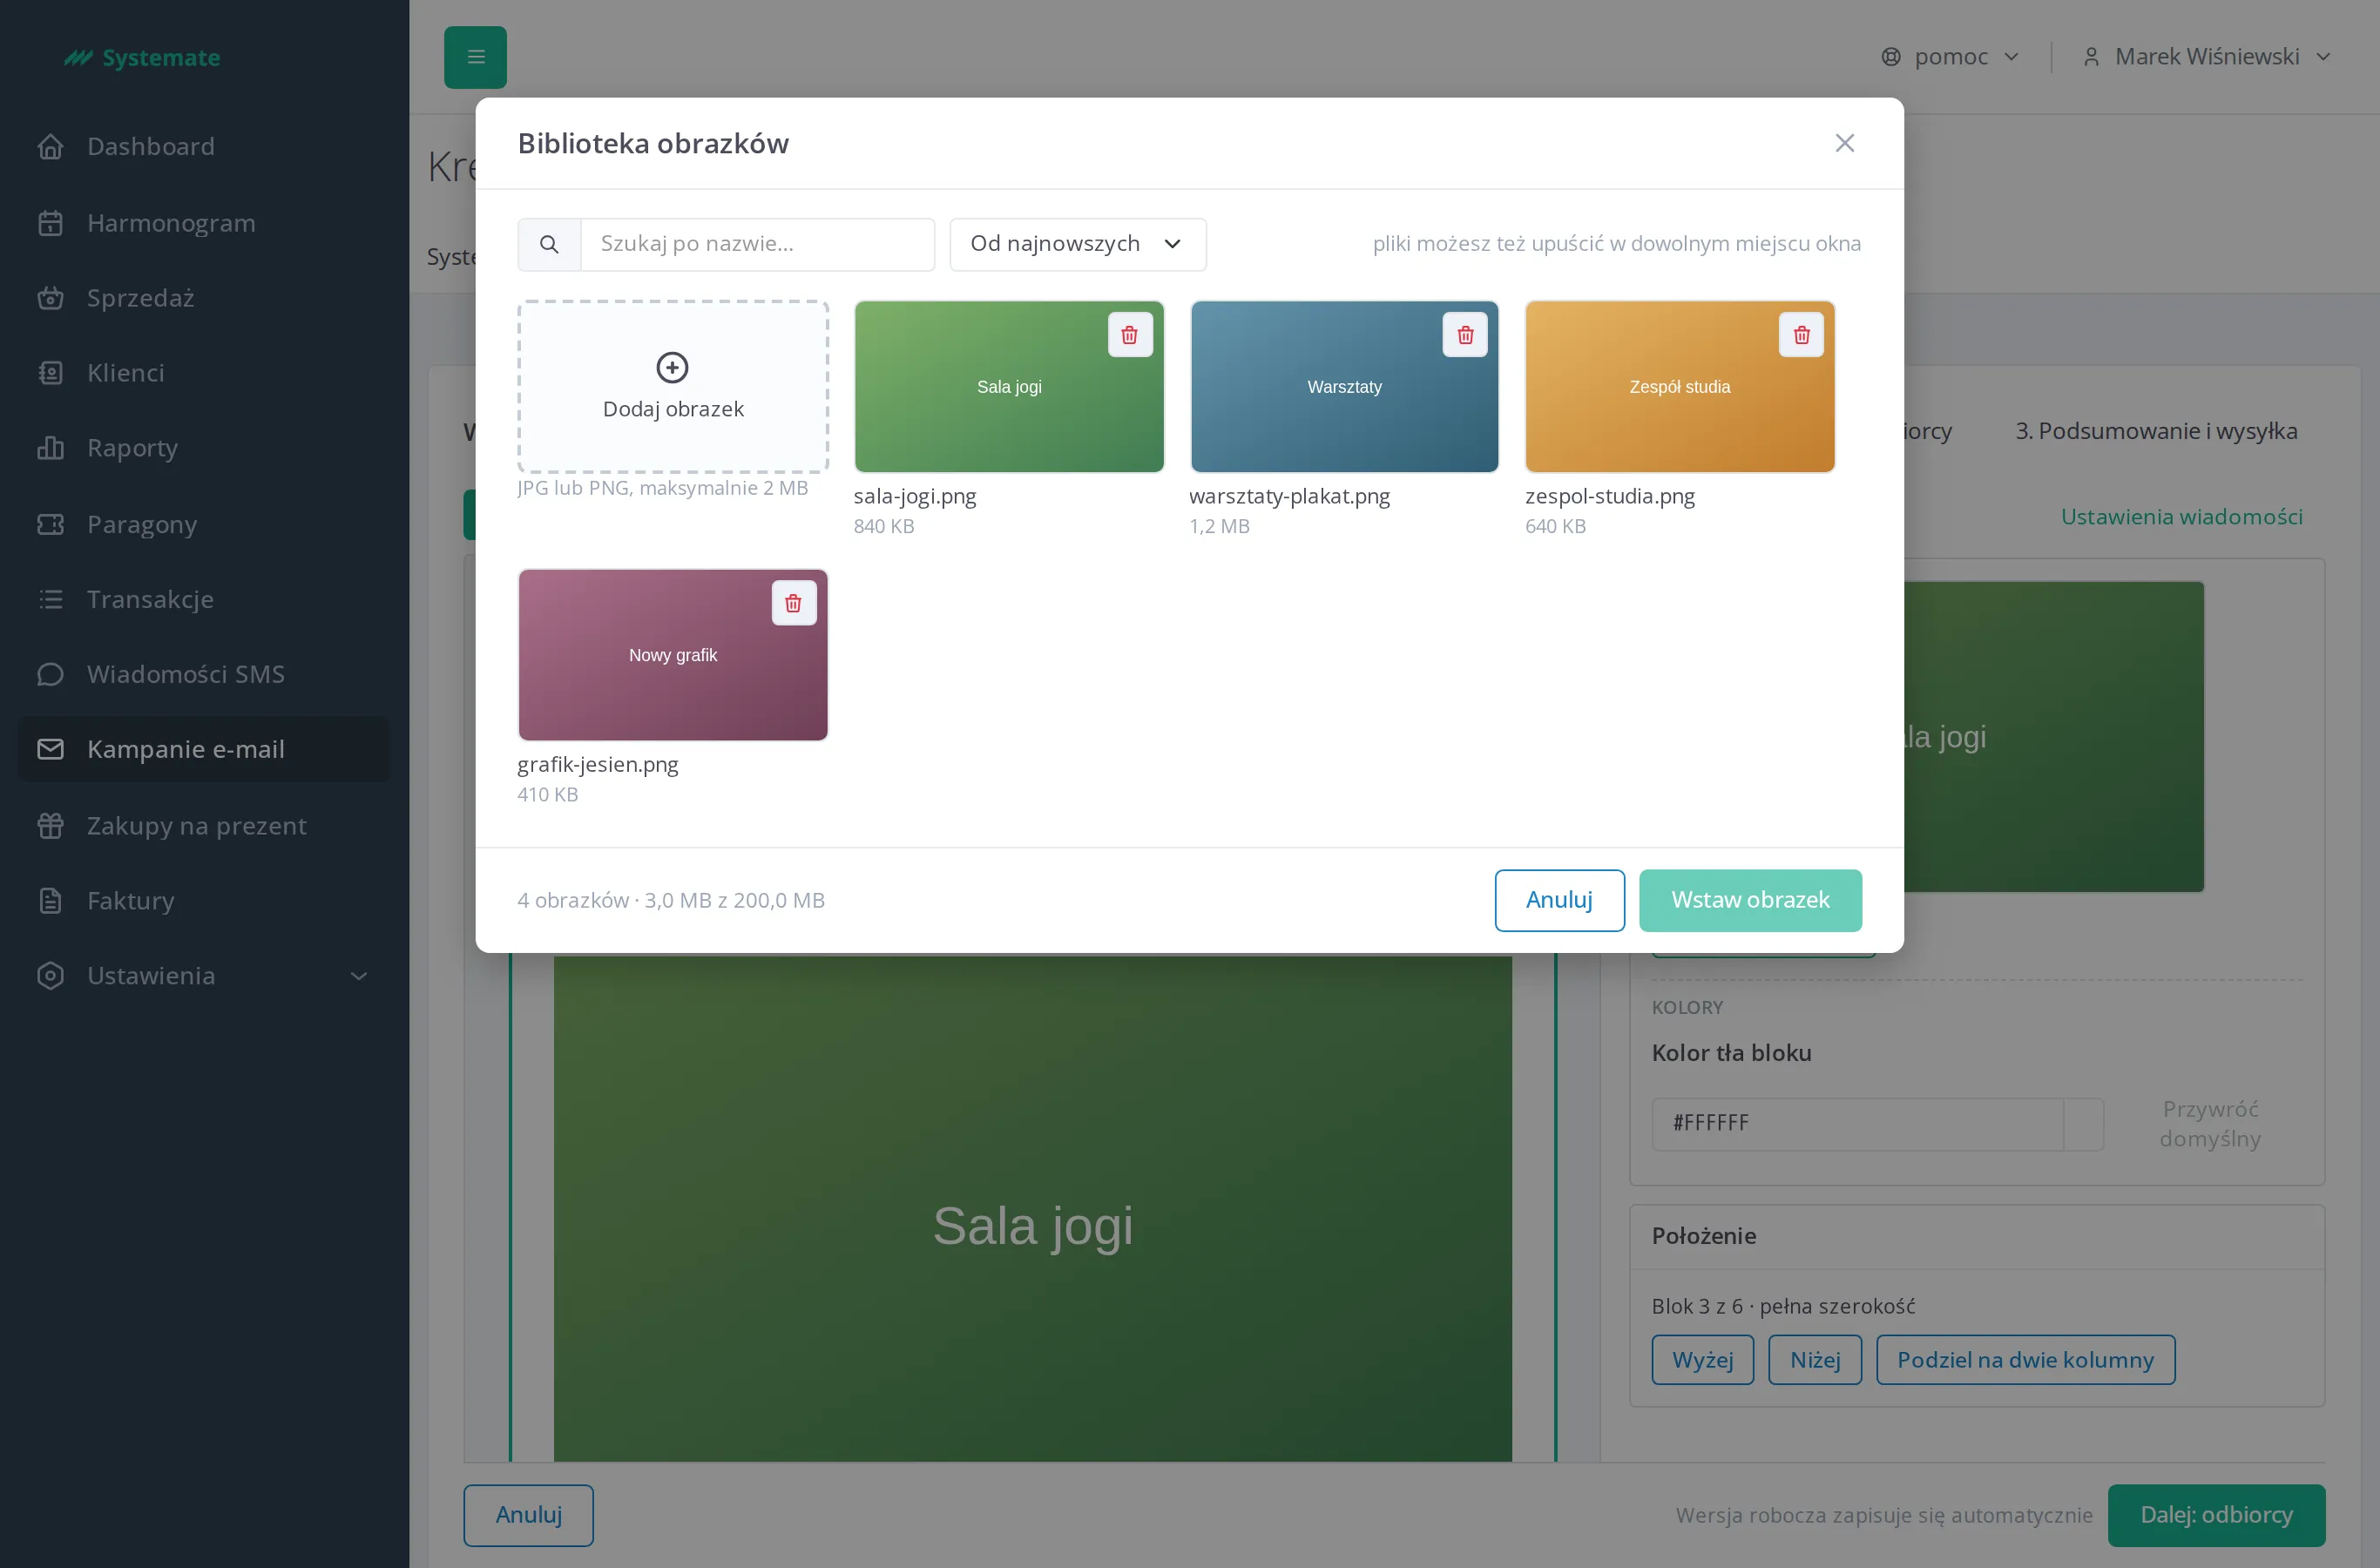Go to step 3. Podsumowanie i wysyłka
Viewport: 2380px width, 1568px height.
2156,431
